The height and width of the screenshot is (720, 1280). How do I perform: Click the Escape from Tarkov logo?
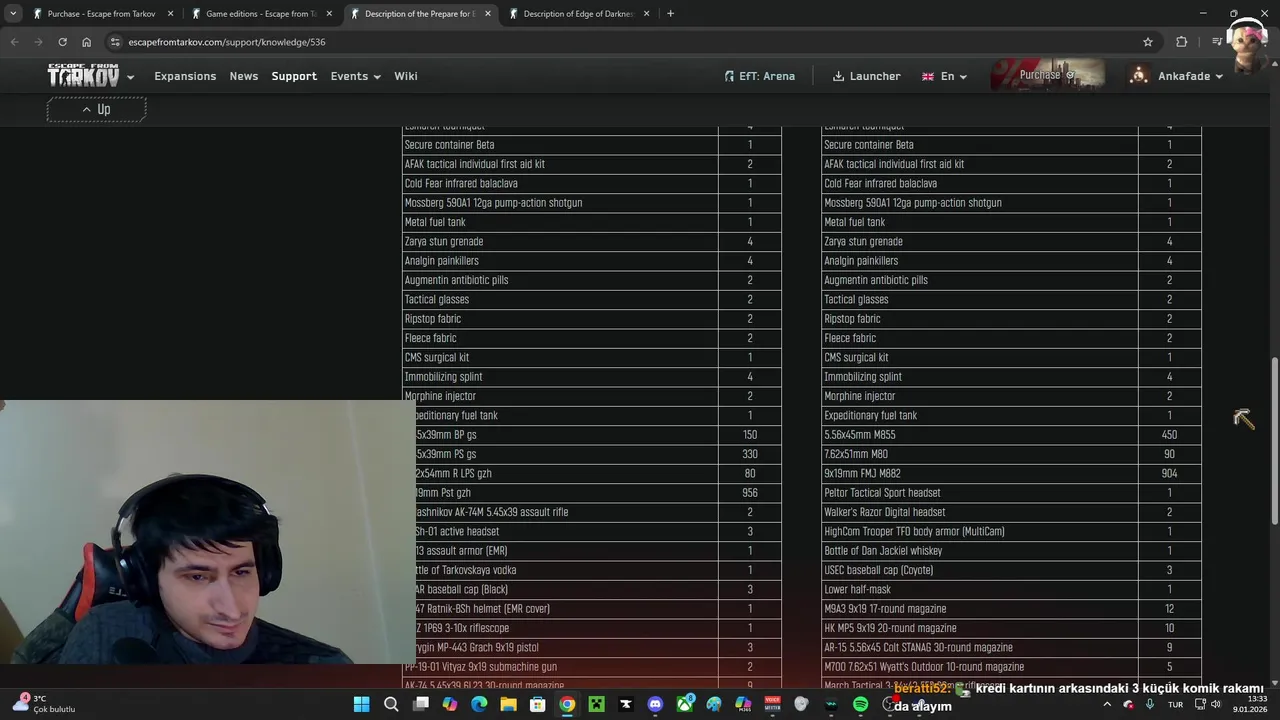(x=83, y=76)
